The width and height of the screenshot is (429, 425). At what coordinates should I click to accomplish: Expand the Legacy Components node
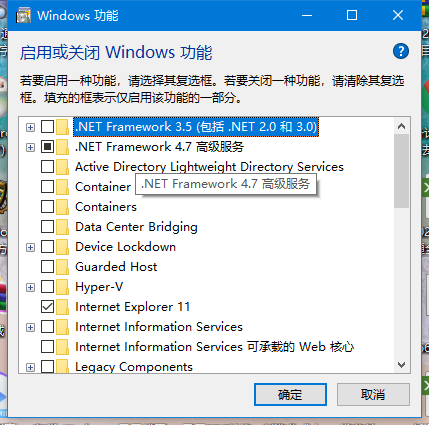click(x=30, y=367)
